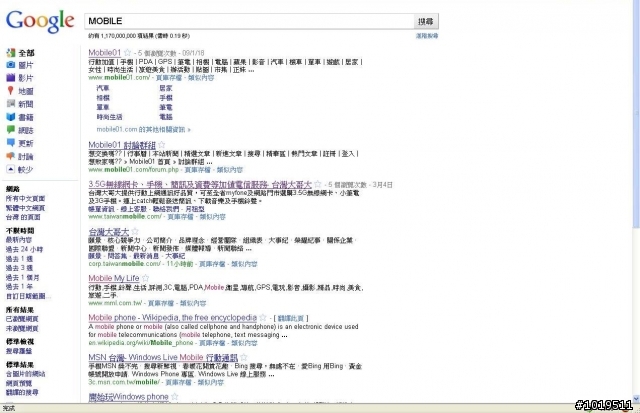Image resolution: width=640 pixels, height=413 pixels.
Task: Filter by 繁體中文網頁 pages
Action: pyautogui.click(x=25, y=208)
